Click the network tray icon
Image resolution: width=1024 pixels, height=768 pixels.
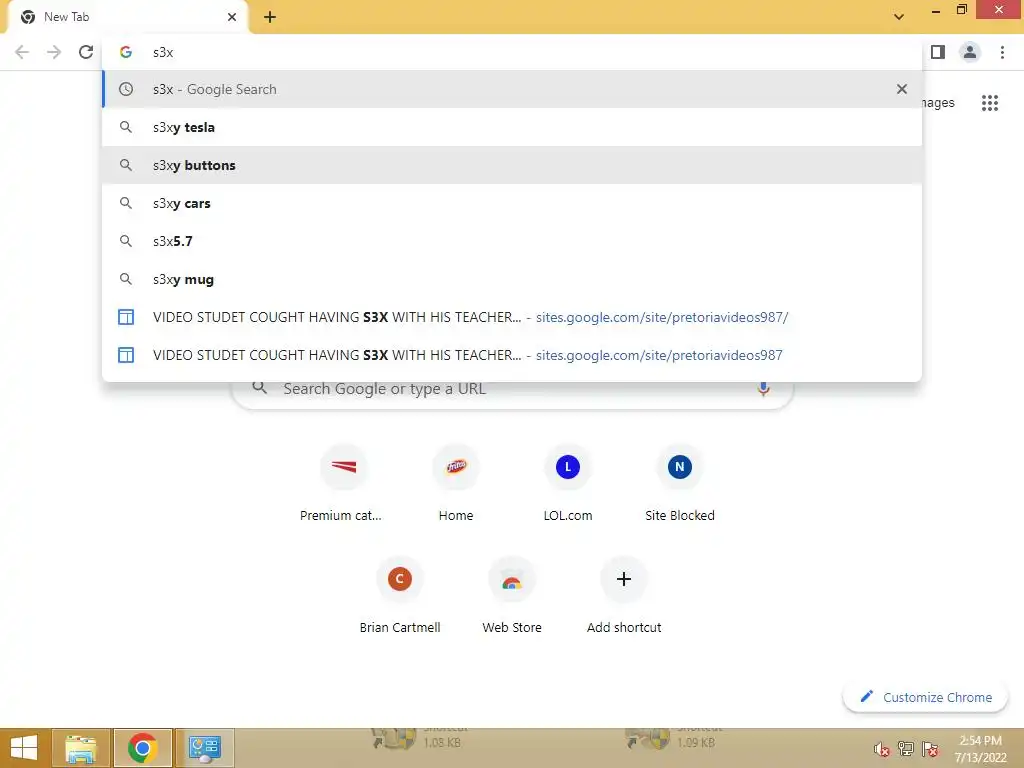coord(906,749)
